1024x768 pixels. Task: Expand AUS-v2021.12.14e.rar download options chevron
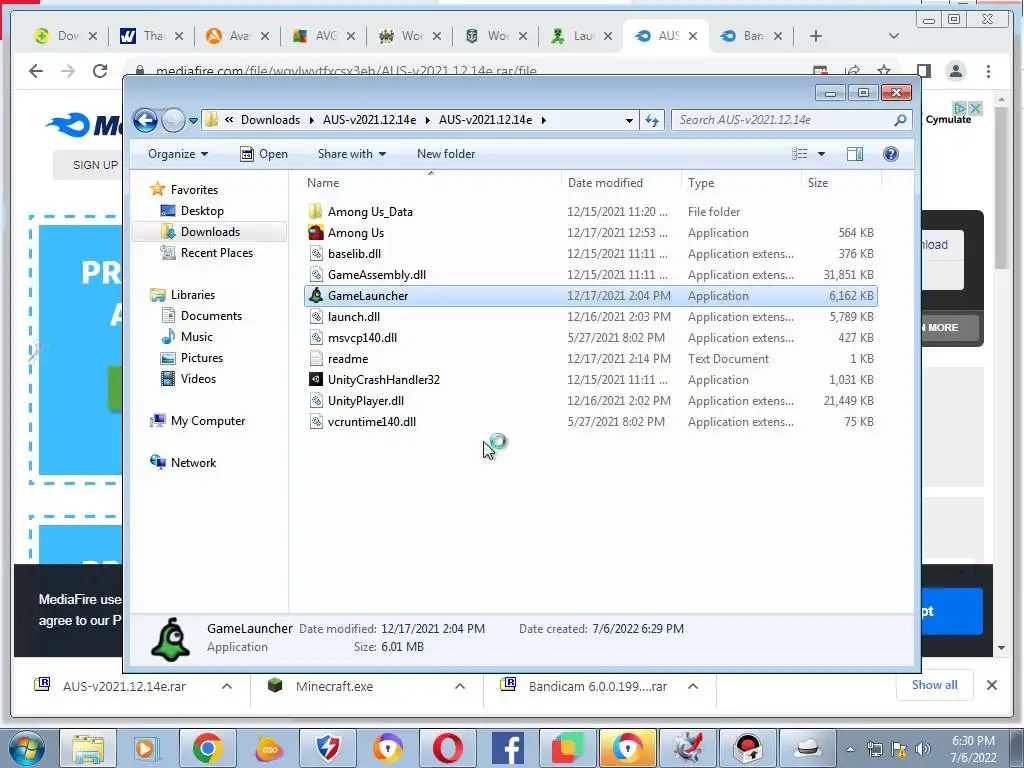click(227, 686)
